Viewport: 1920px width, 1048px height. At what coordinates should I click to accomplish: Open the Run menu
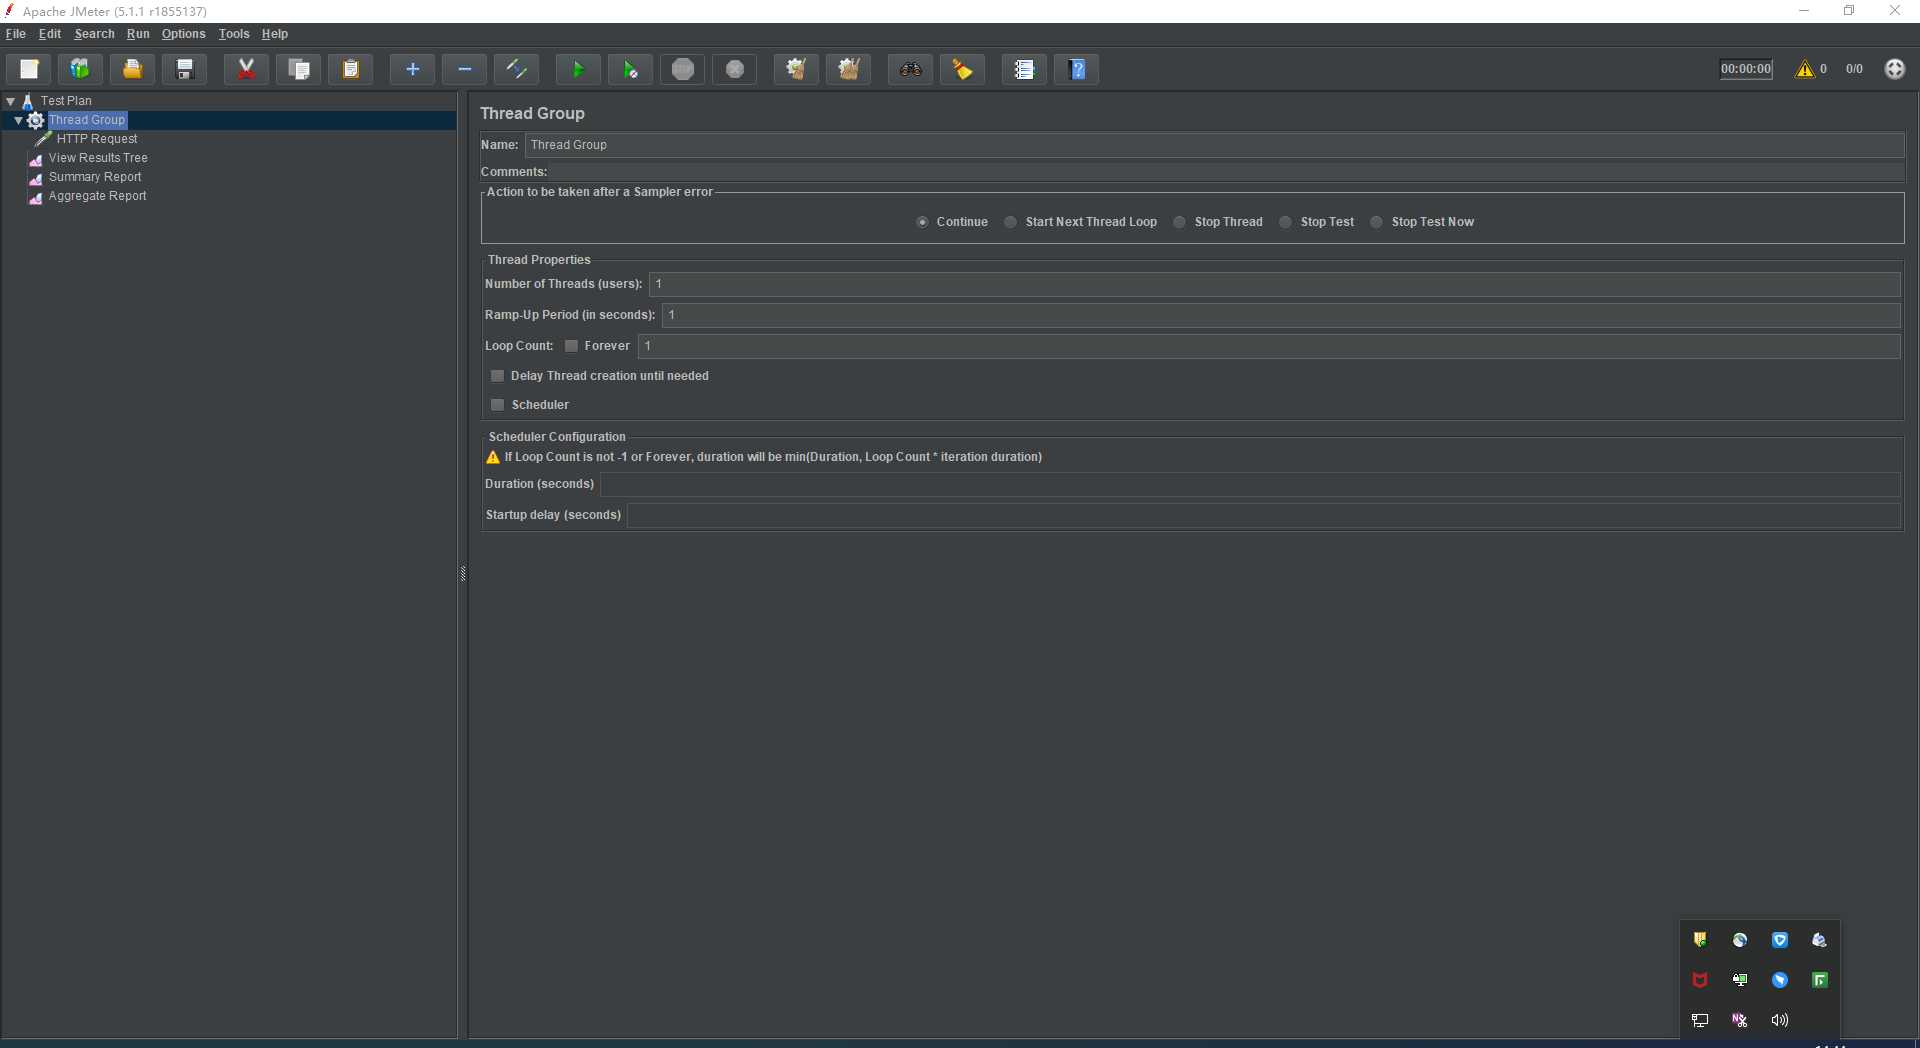(x=138, y=34)
